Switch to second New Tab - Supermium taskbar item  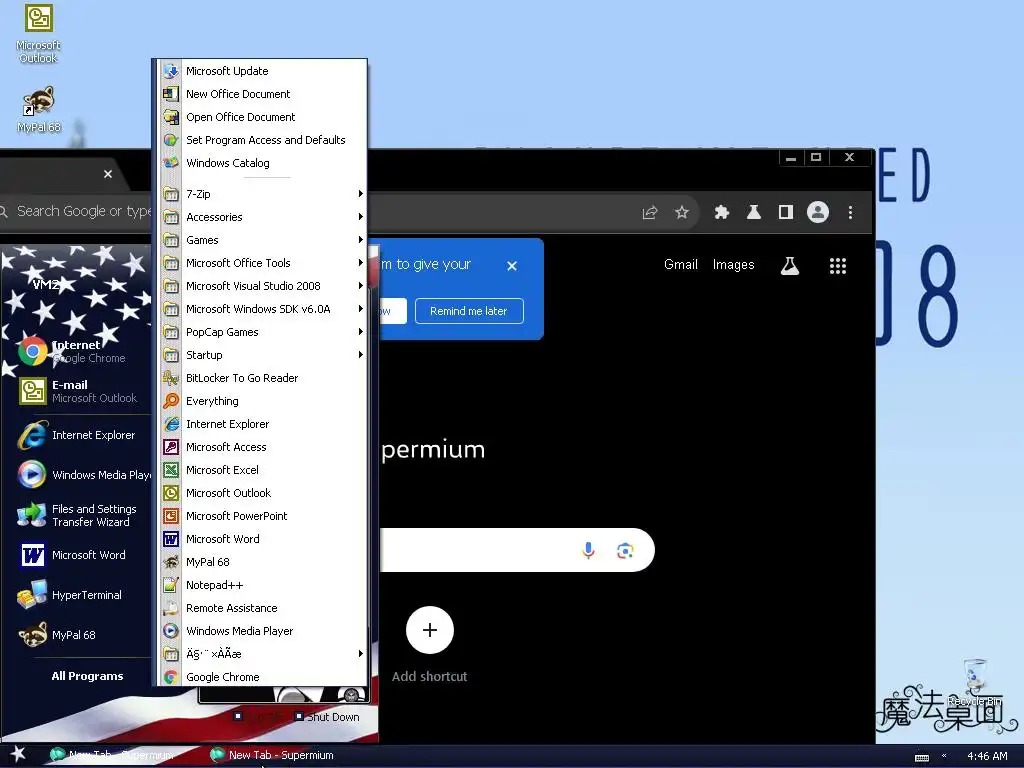point(273,755)
